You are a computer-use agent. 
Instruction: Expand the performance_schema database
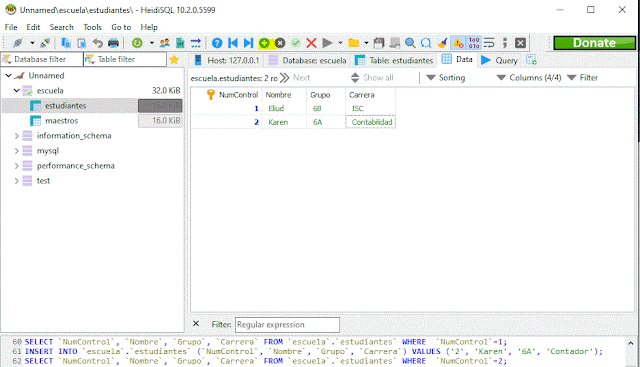point(16,166)
